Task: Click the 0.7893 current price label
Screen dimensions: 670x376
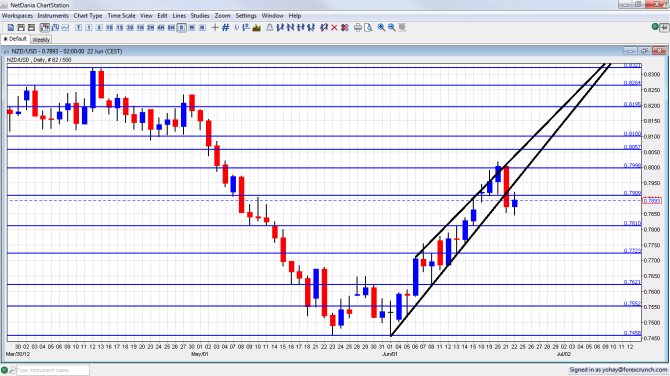Action: click(652, 200)
